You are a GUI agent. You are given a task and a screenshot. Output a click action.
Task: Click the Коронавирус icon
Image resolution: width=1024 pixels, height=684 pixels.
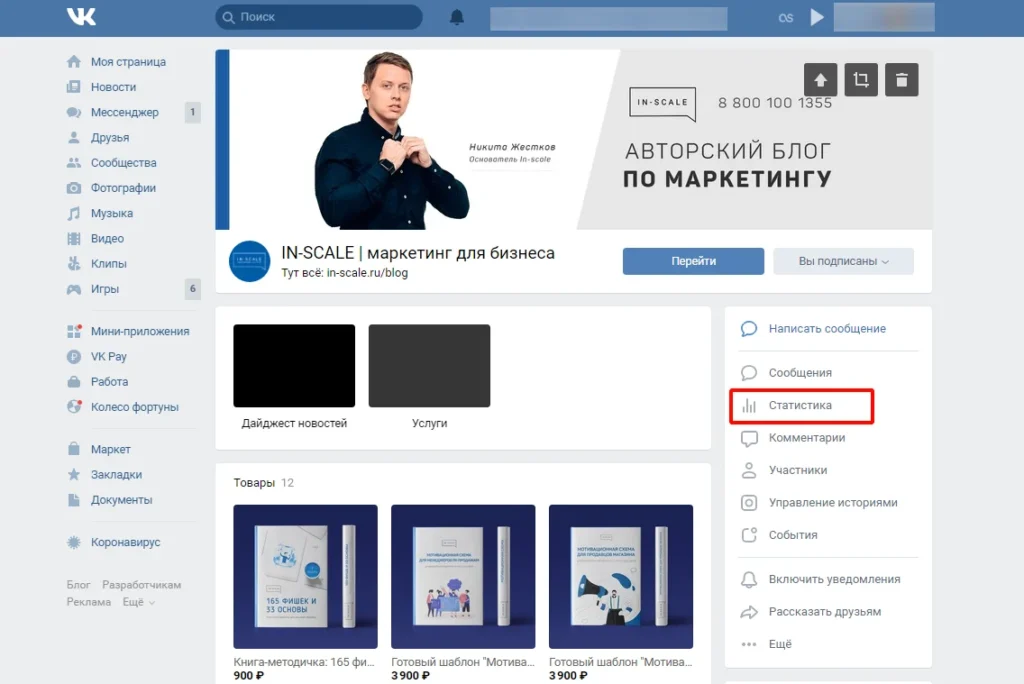[74, 542]
